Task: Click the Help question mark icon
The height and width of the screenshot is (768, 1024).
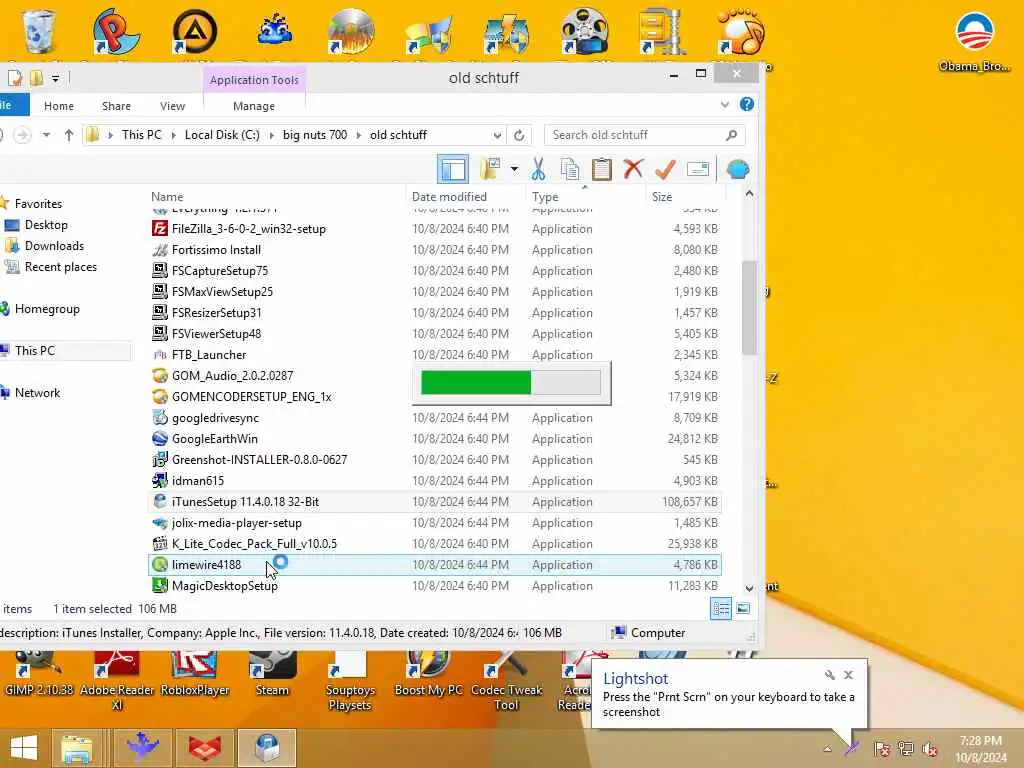Action: click(x=746, y=104)
